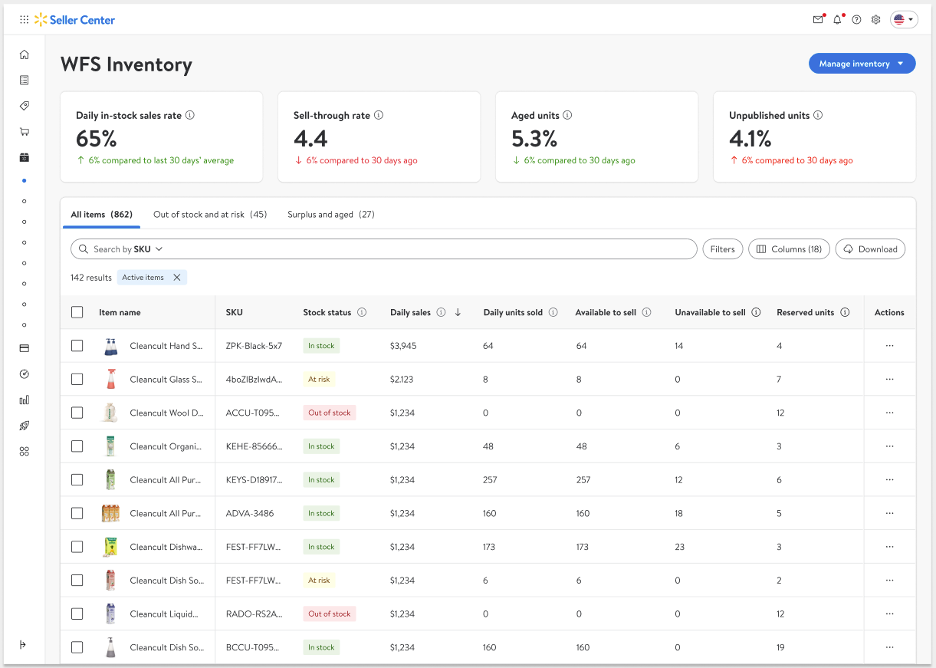Open the mail inbox icon
936x668 pixels.
click(818, 20)
